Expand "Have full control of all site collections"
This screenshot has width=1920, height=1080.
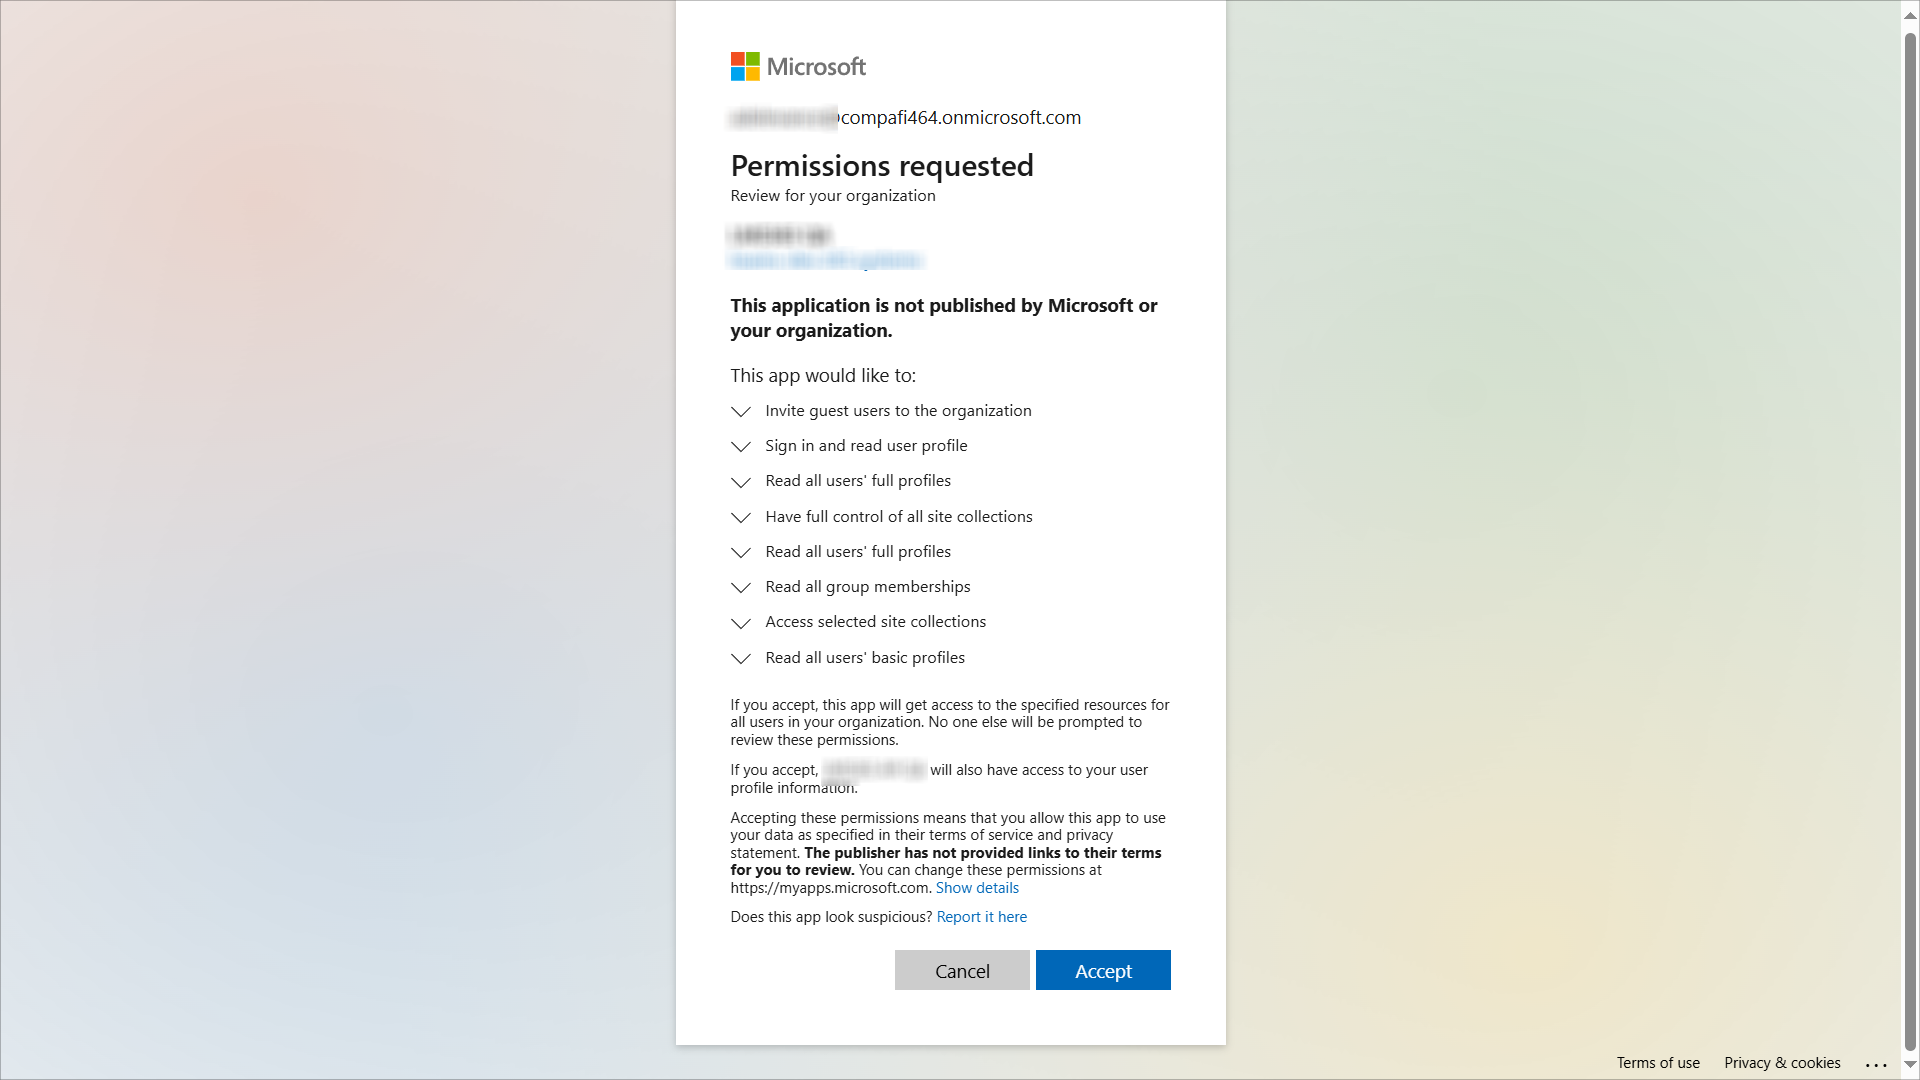[x=741, y=518]
